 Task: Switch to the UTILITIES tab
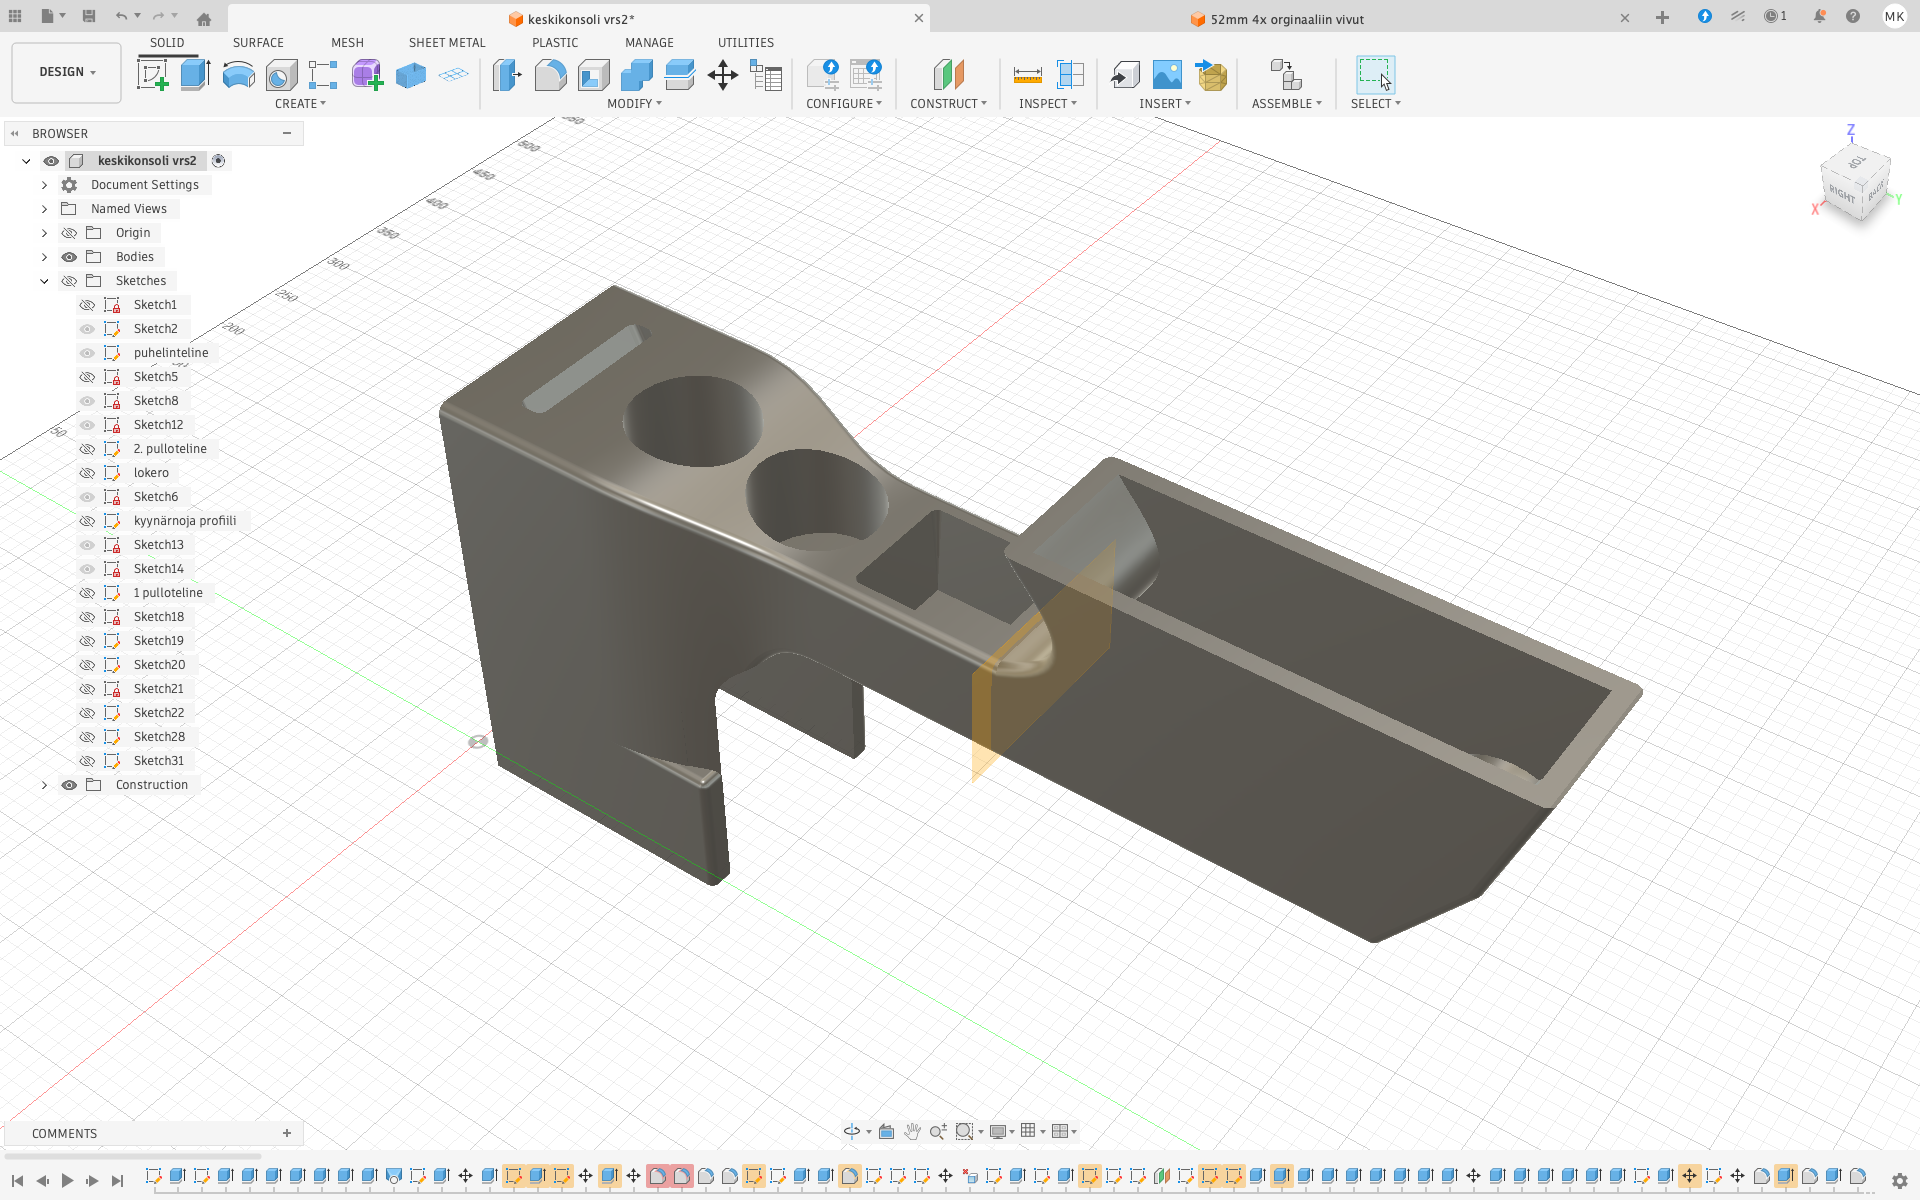point(746,43)
